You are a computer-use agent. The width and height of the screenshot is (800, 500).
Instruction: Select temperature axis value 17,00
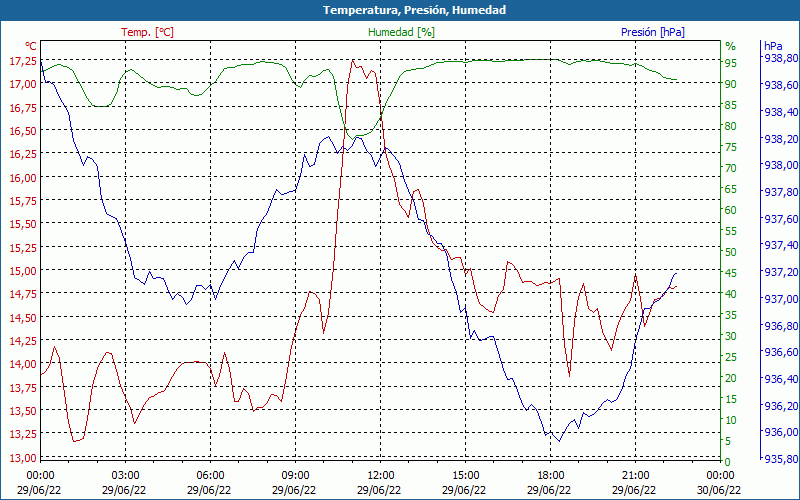pyautogui.click(x=23, y=84)
